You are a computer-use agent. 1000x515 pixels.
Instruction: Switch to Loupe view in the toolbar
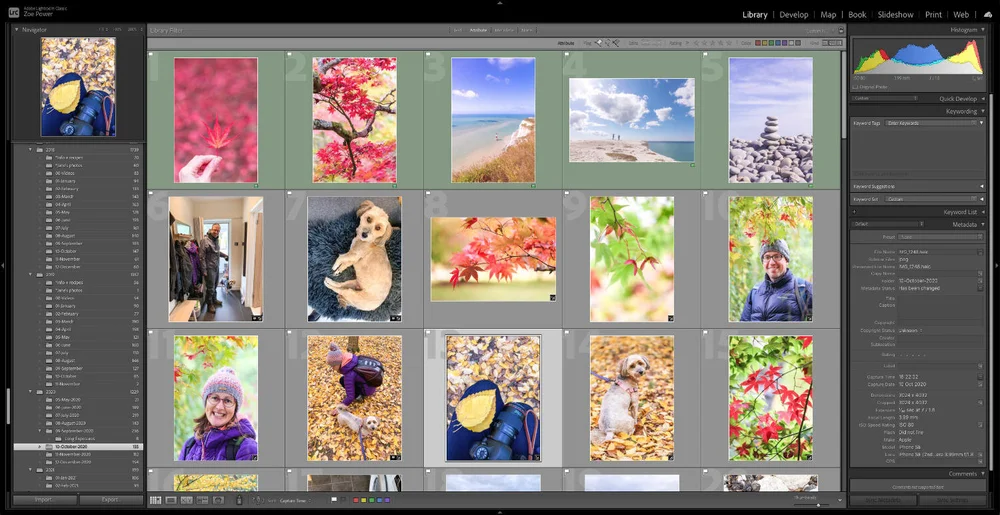(171, 500)
